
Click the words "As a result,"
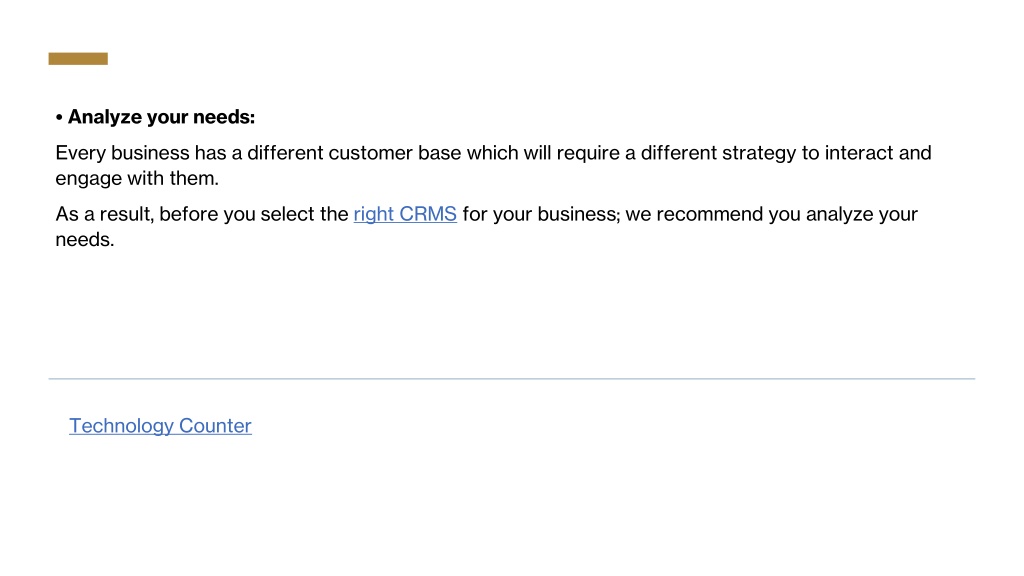(104, 214)
